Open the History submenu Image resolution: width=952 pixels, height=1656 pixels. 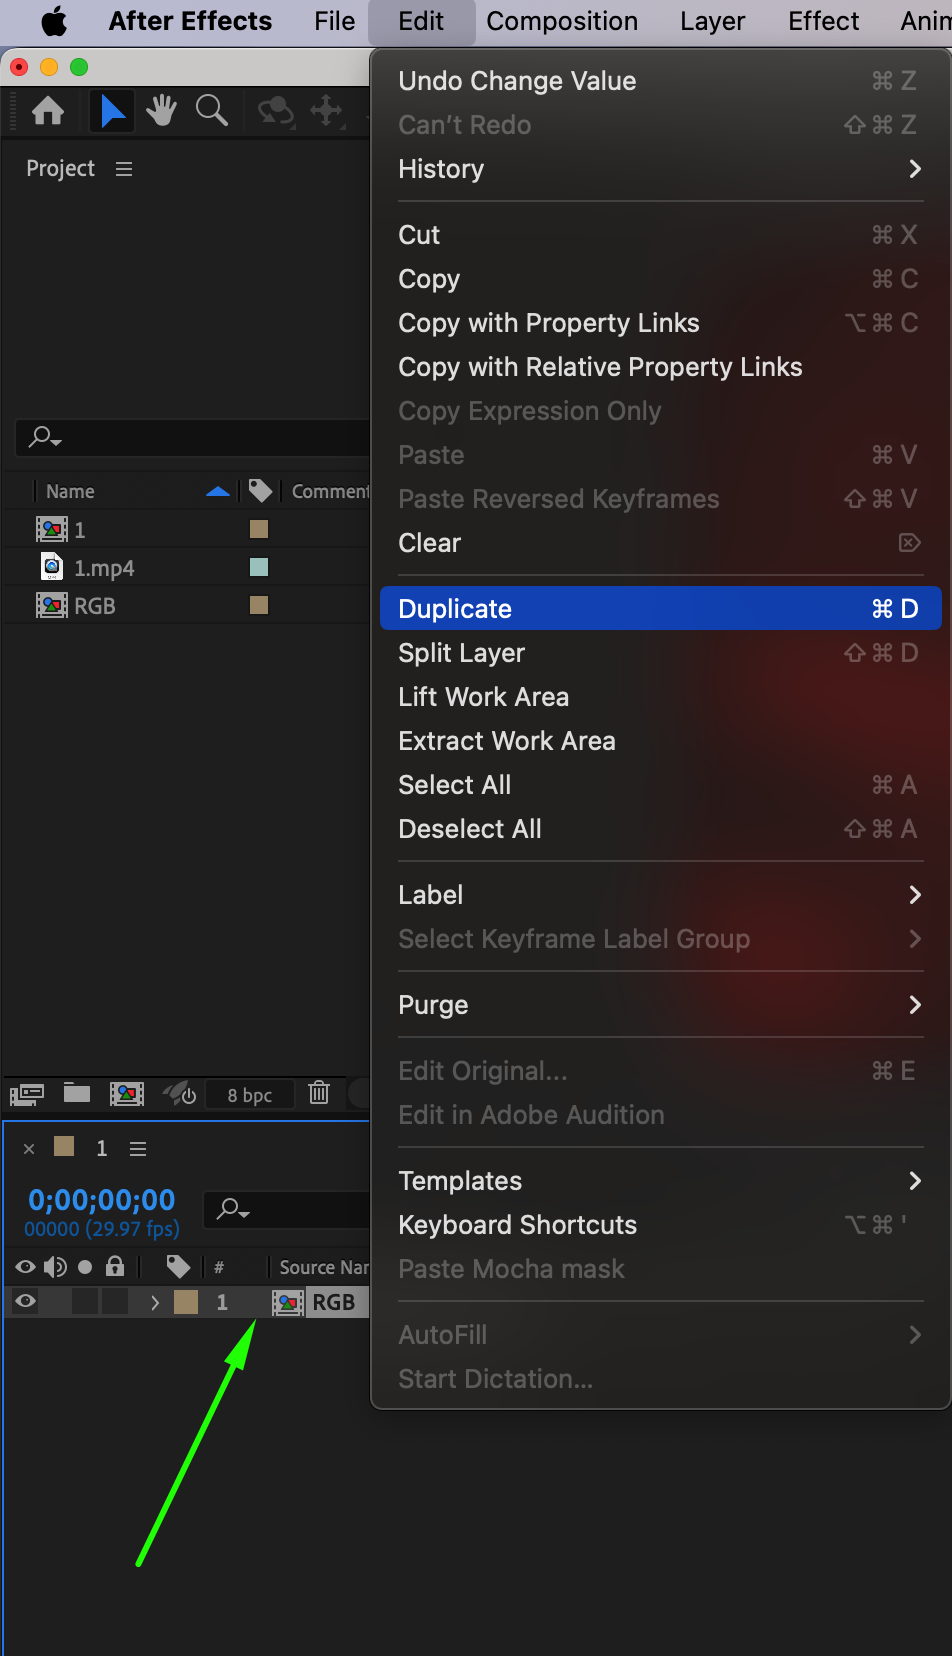(660, 169)
